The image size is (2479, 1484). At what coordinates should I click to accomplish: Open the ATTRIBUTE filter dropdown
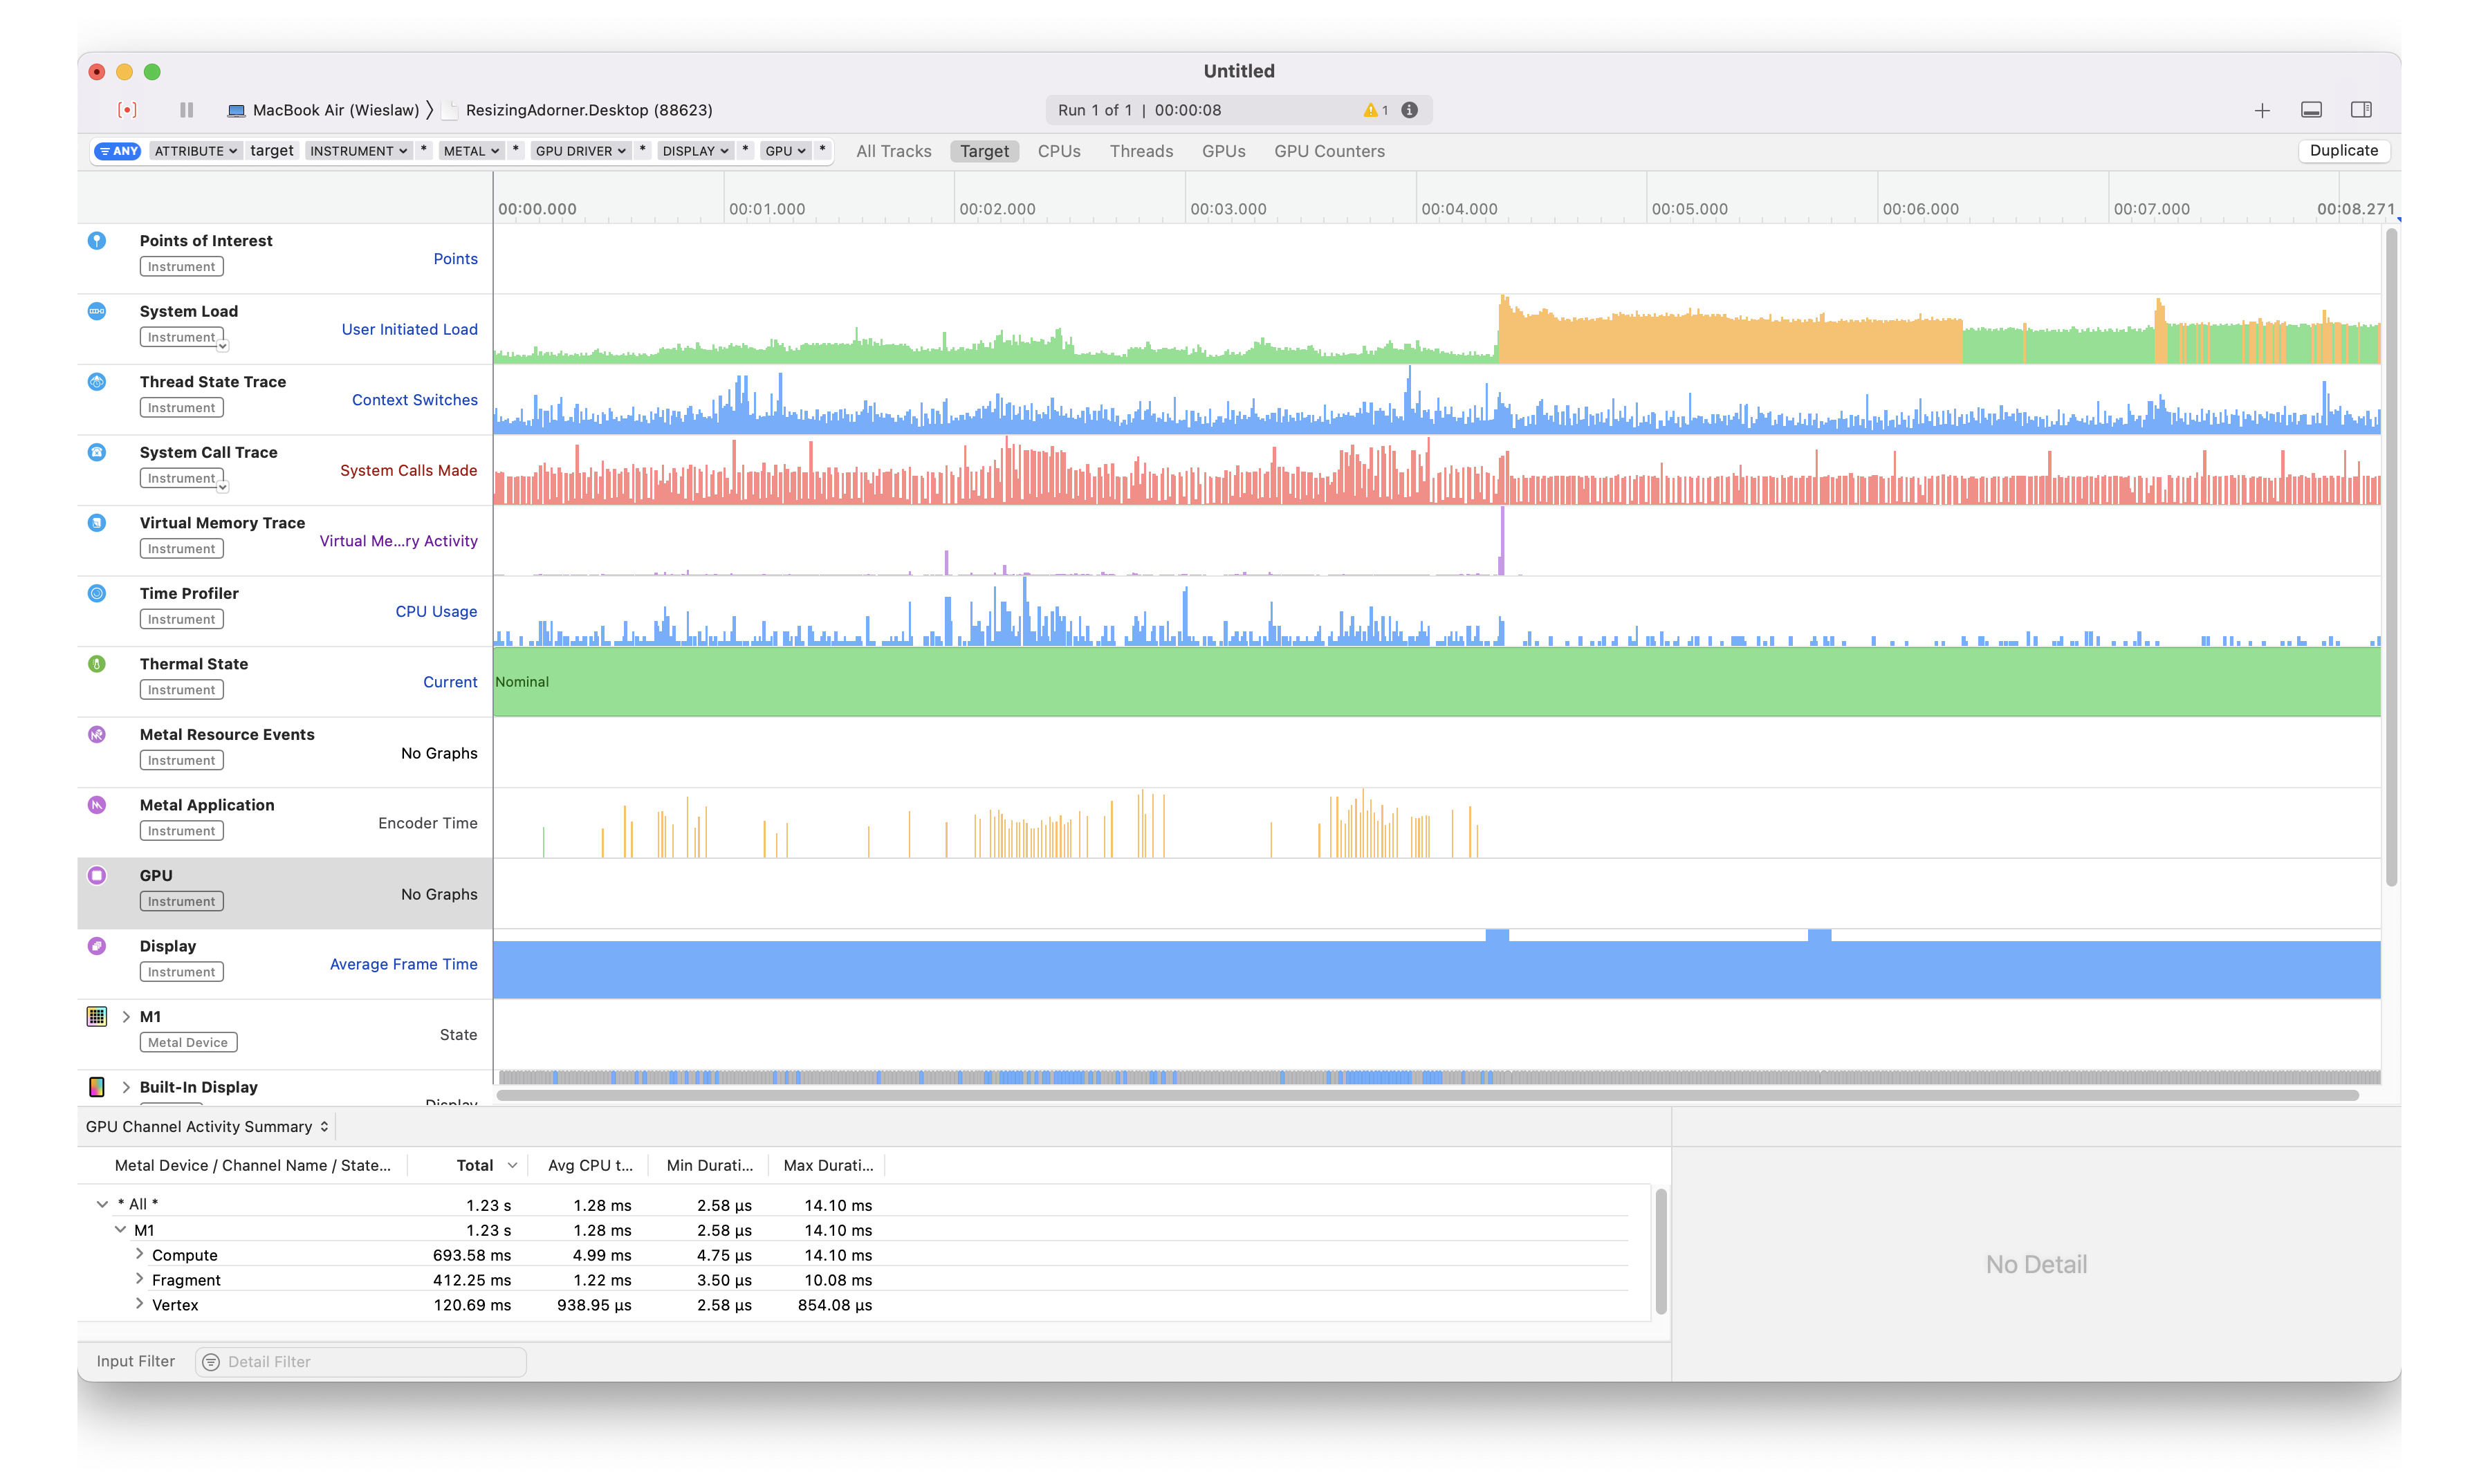point(195,151)
